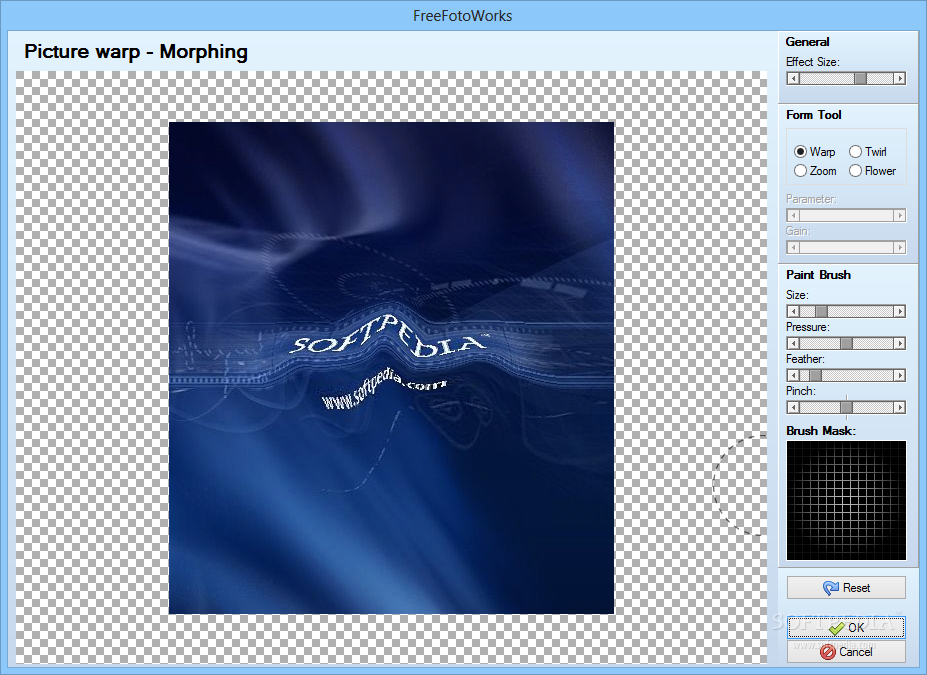
Task: Click the Cancel button
Action: (x=846, y=651)
